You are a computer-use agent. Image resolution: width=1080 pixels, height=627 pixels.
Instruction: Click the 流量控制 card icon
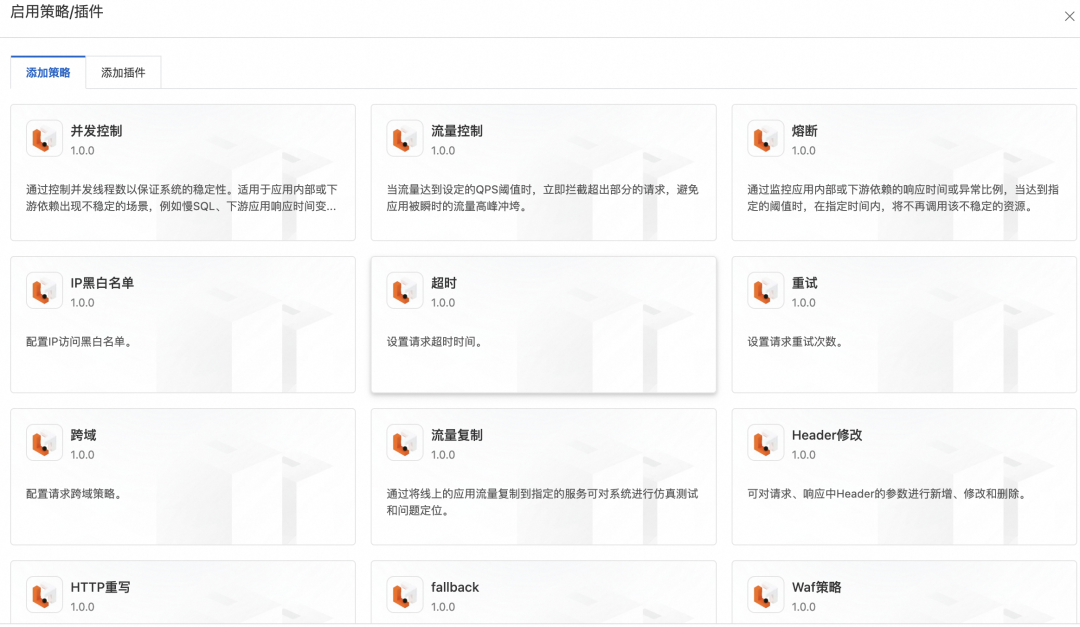[405, 138]
